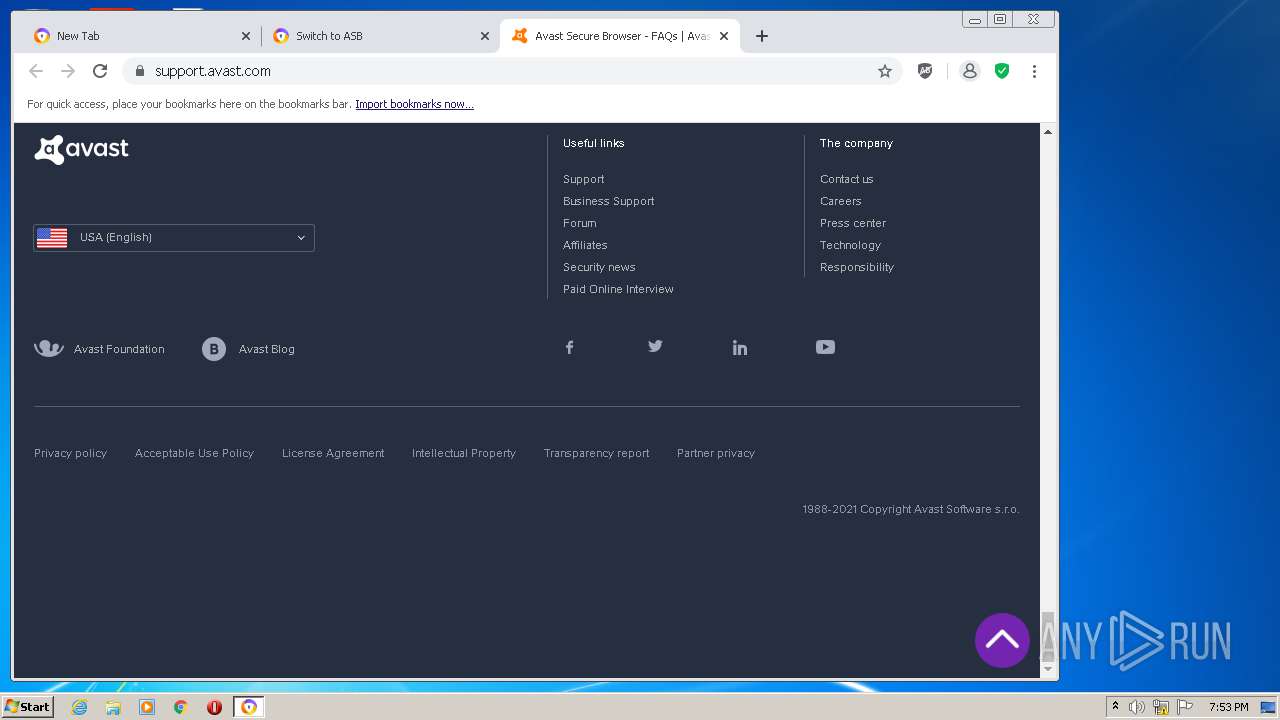The width and height of the screenshot is (1280, 720).
Task: Show hidden system tray icons
Action: pyautogui.click(x=1116, y=707)
